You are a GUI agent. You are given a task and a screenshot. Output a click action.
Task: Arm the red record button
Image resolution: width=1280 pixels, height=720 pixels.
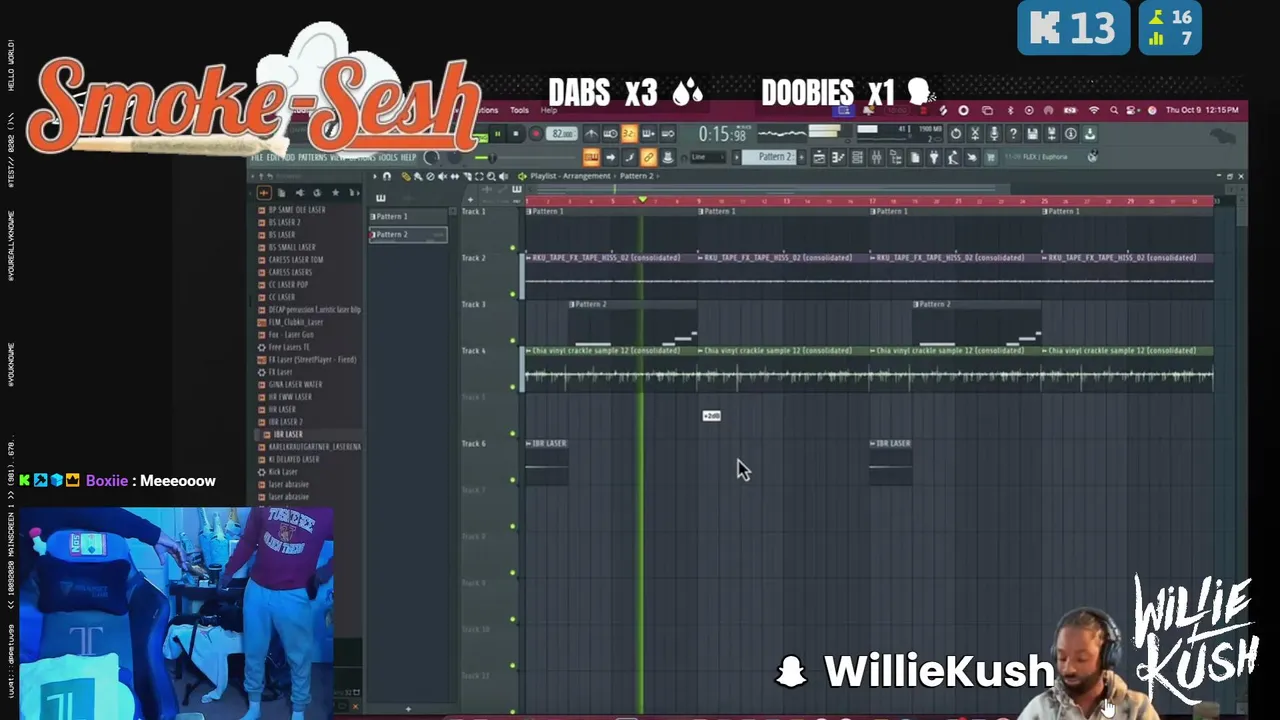coord(535,134)
